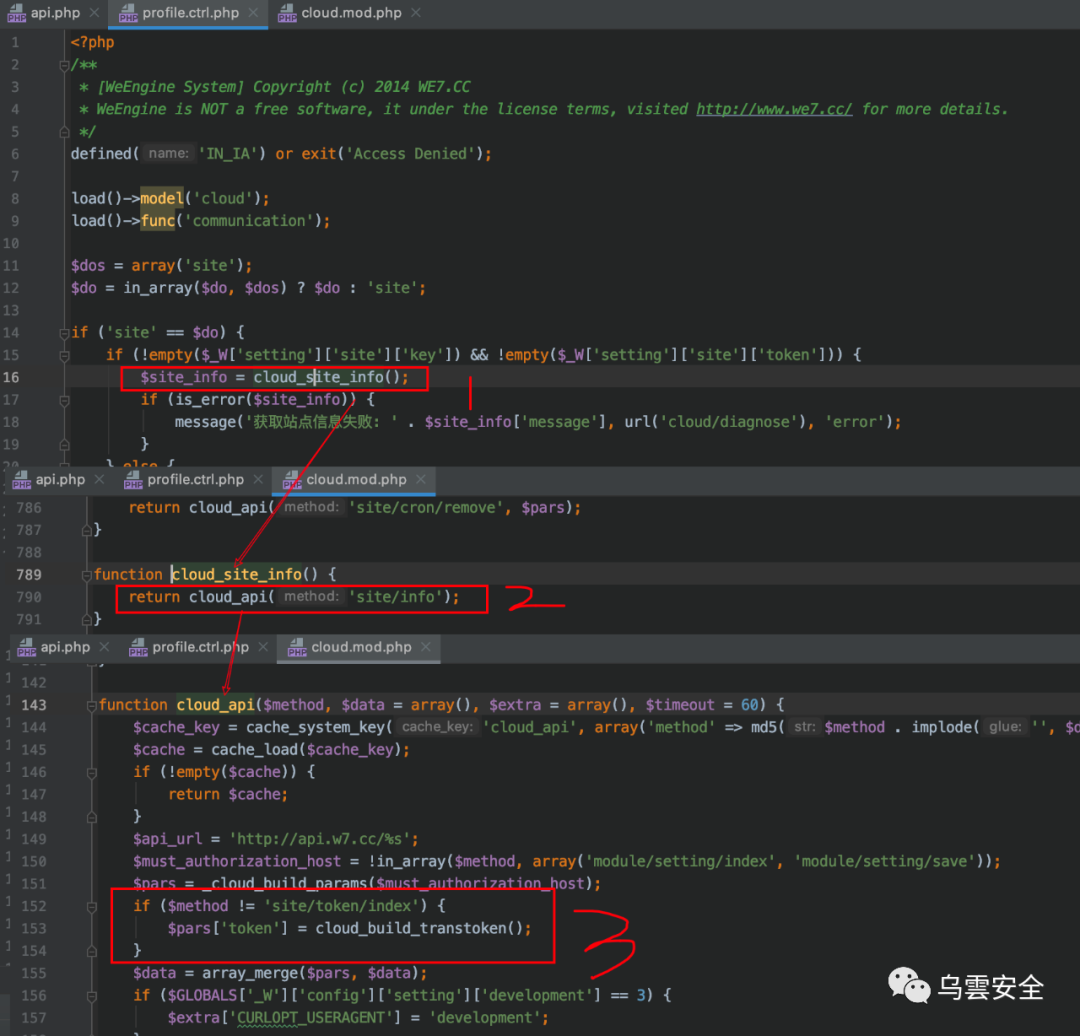Click fold end marker at line 787
This screenshot has width=1080, height=1036.
coord(87,530)
